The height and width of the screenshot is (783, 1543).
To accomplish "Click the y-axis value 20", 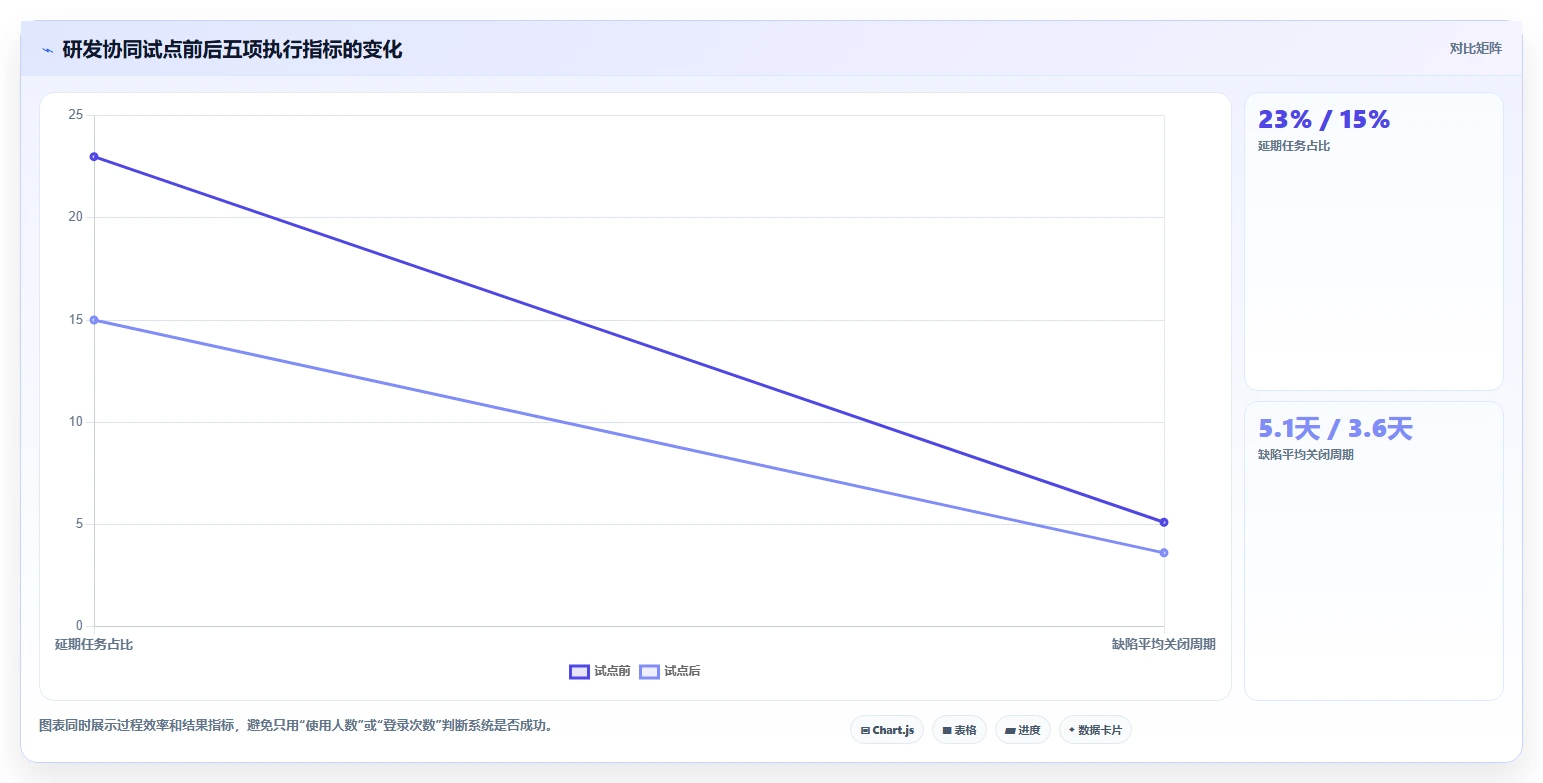I will 75,217.
